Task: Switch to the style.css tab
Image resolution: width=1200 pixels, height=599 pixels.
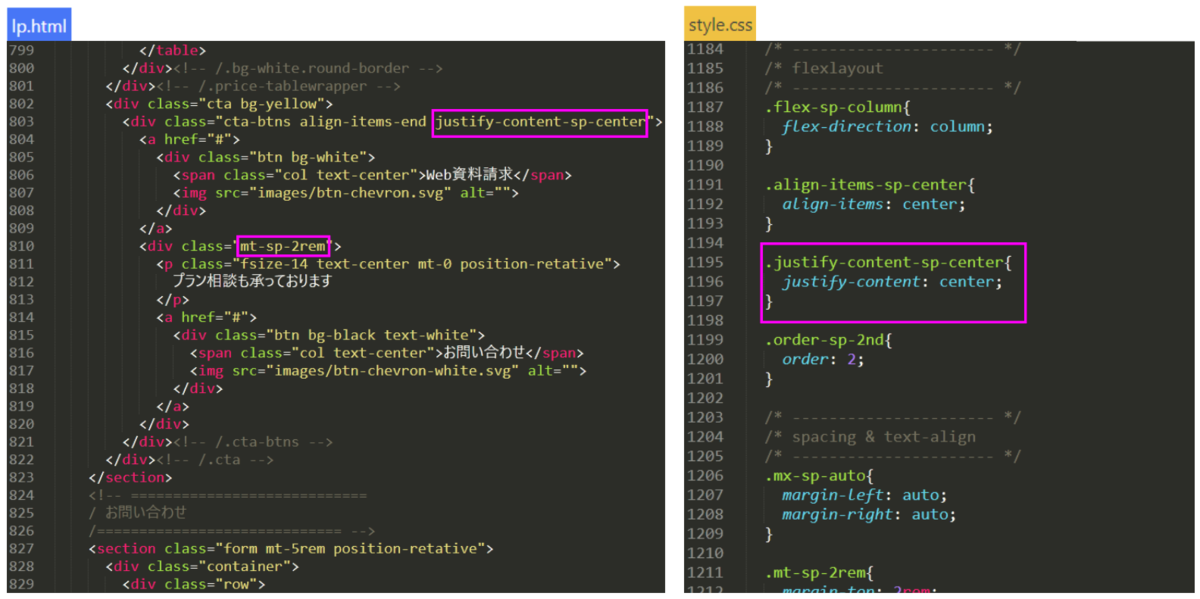Action: click(720, 24)
